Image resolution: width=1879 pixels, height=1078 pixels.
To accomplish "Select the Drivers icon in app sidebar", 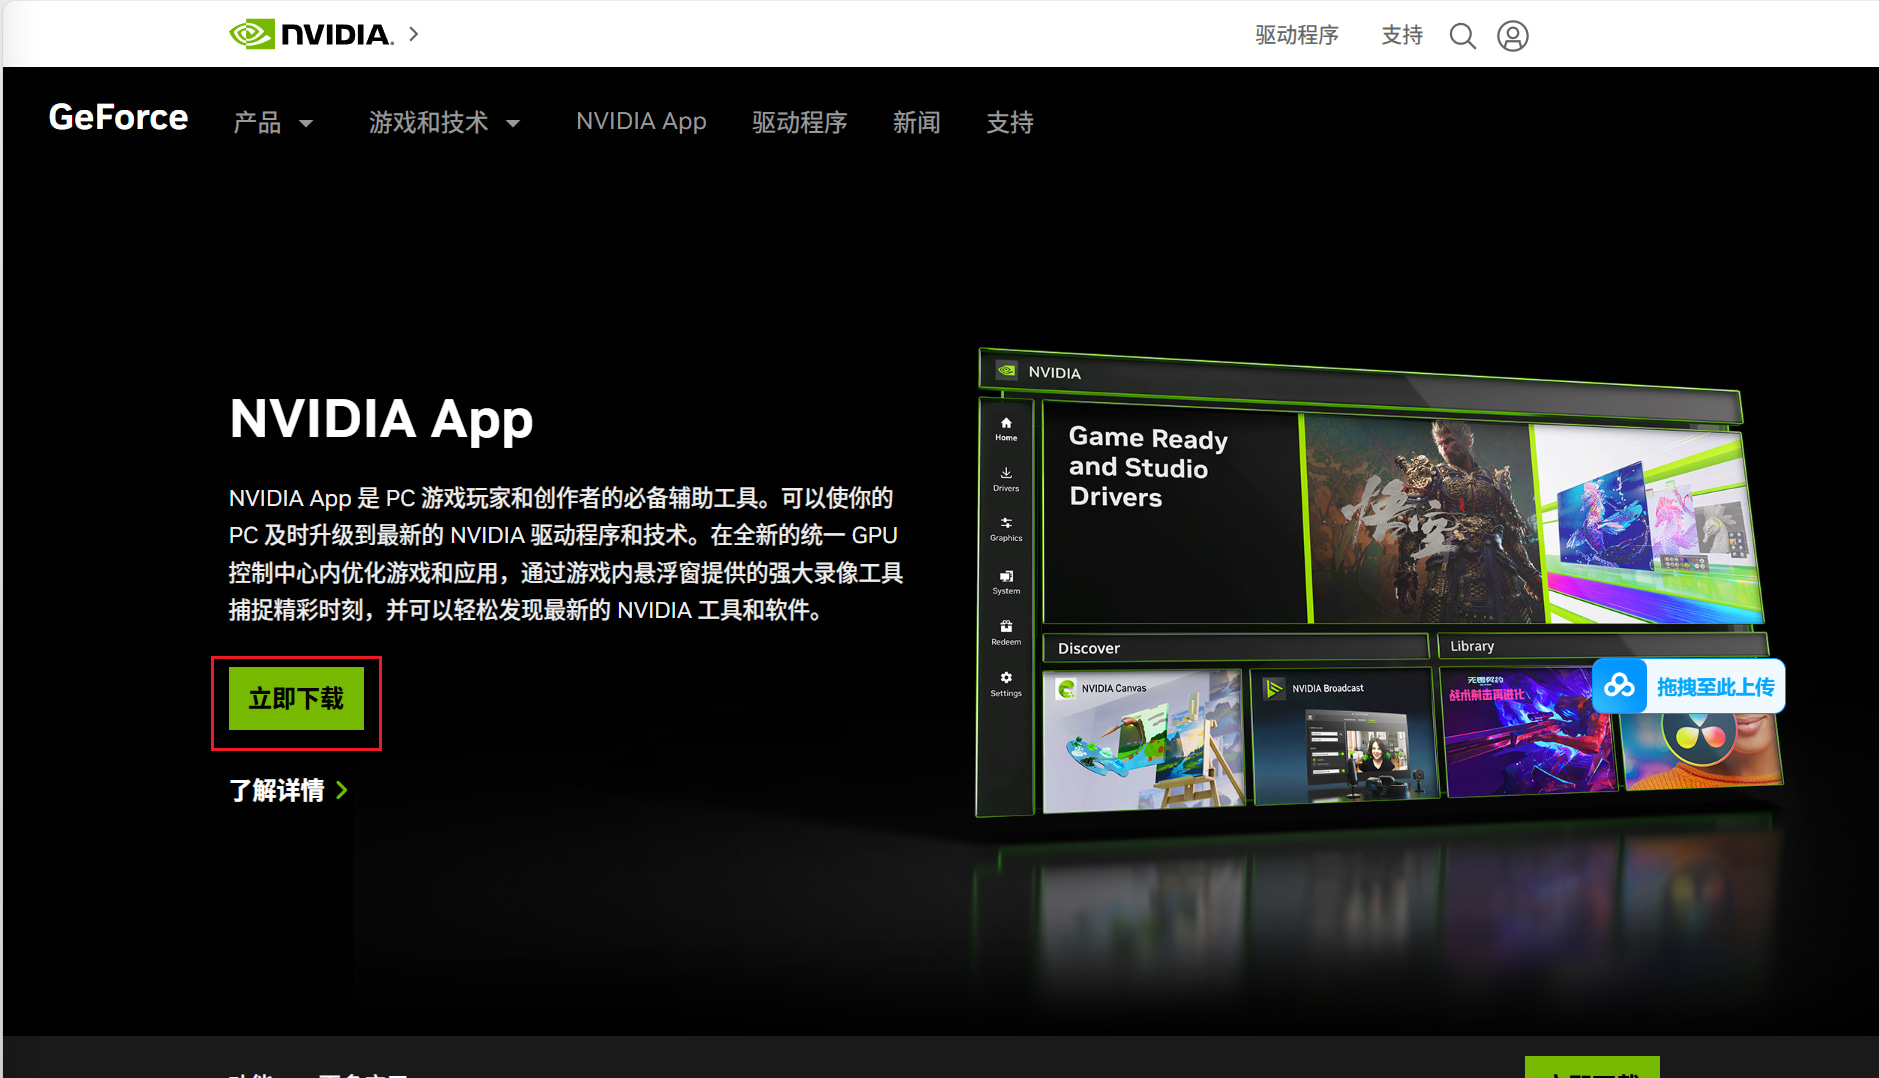I will [1006, 479].
